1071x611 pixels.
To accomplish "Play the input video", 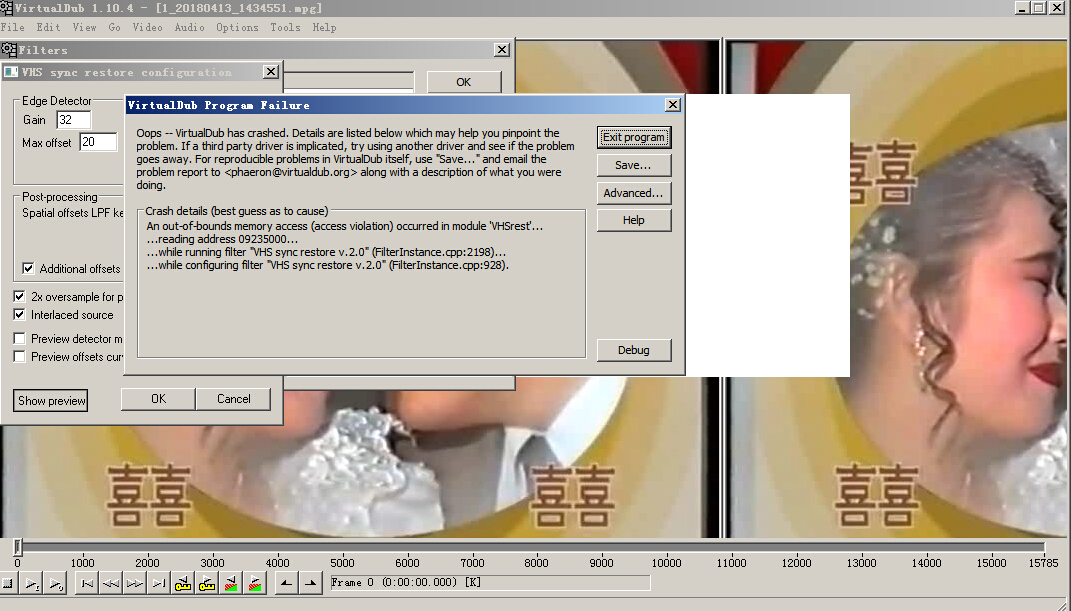I will click(x=31, y=584).
